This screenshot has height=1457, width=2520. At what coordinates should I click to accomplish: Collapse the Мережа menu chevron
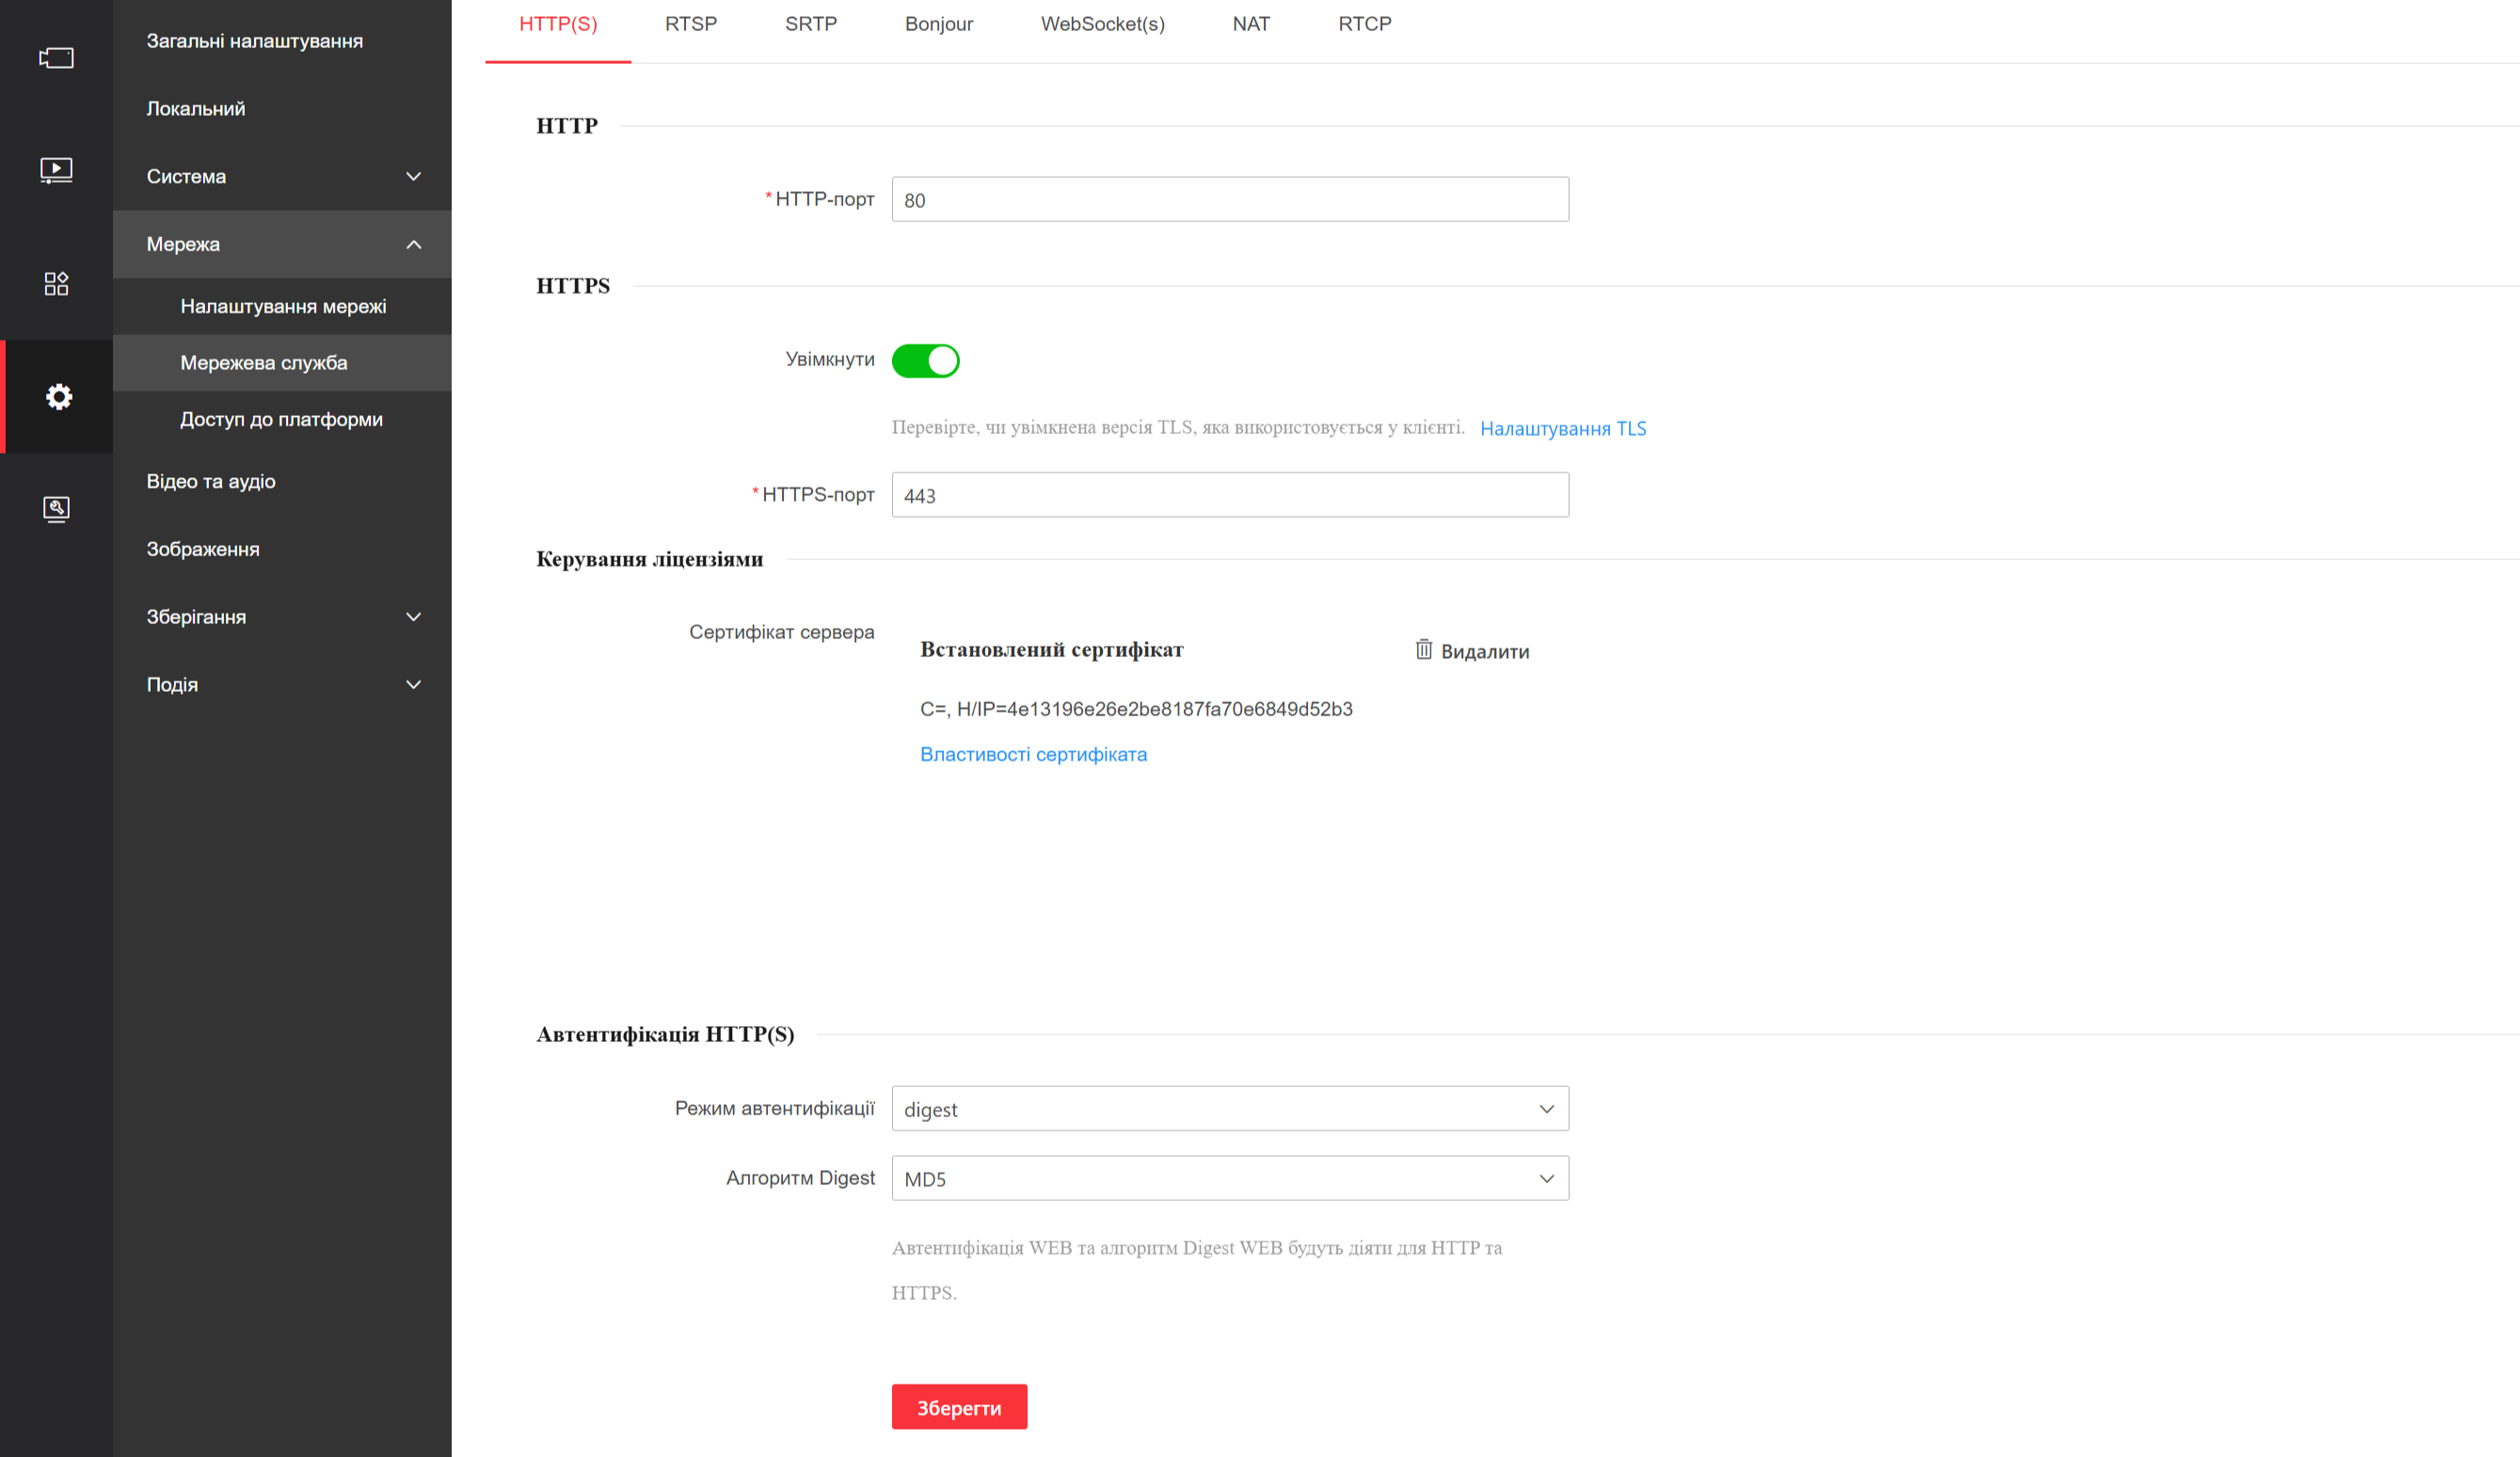[413, 245]
